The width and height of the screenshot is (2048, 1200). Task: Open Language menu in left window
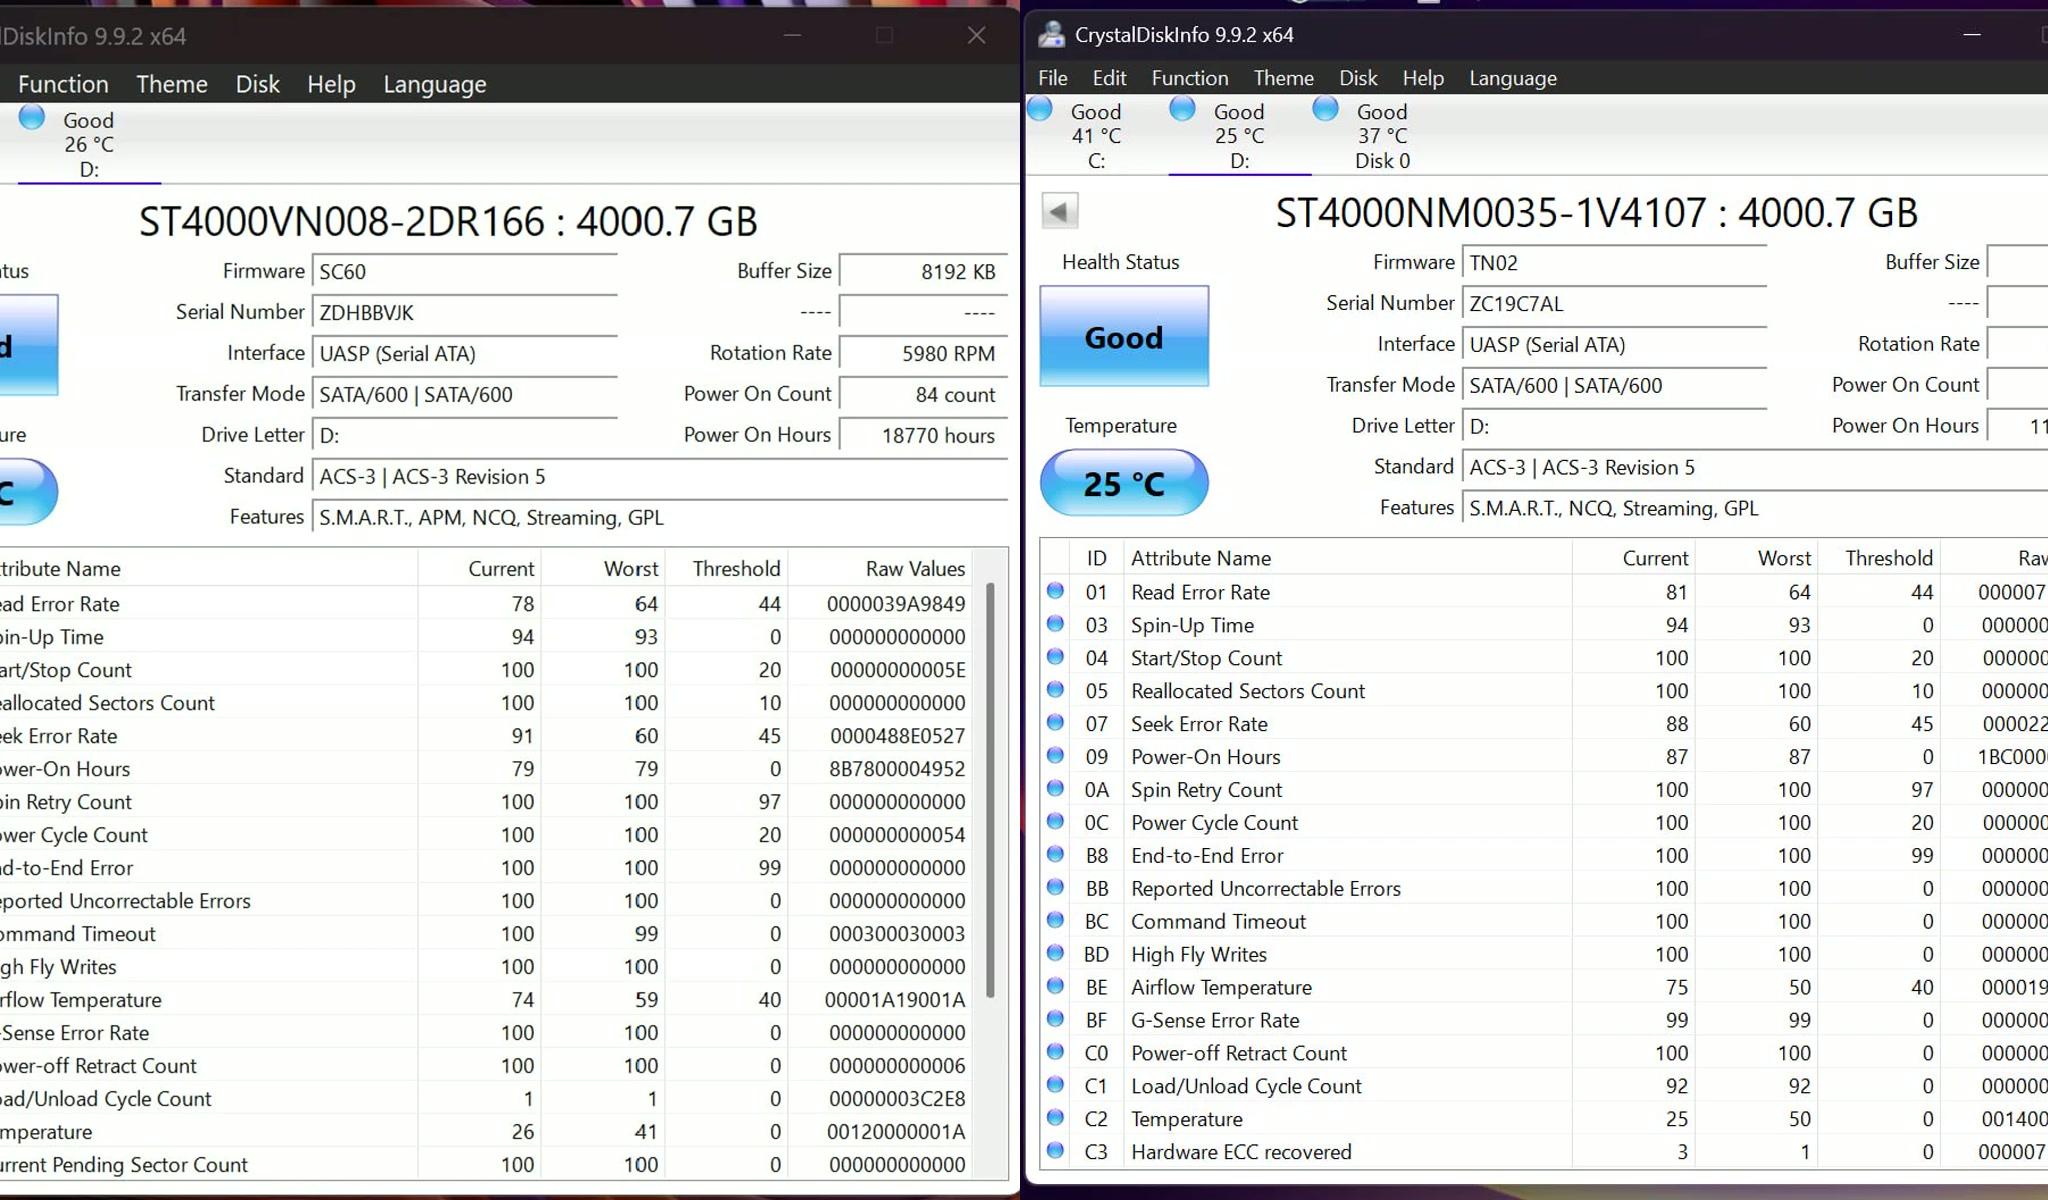tap(435, 84)
